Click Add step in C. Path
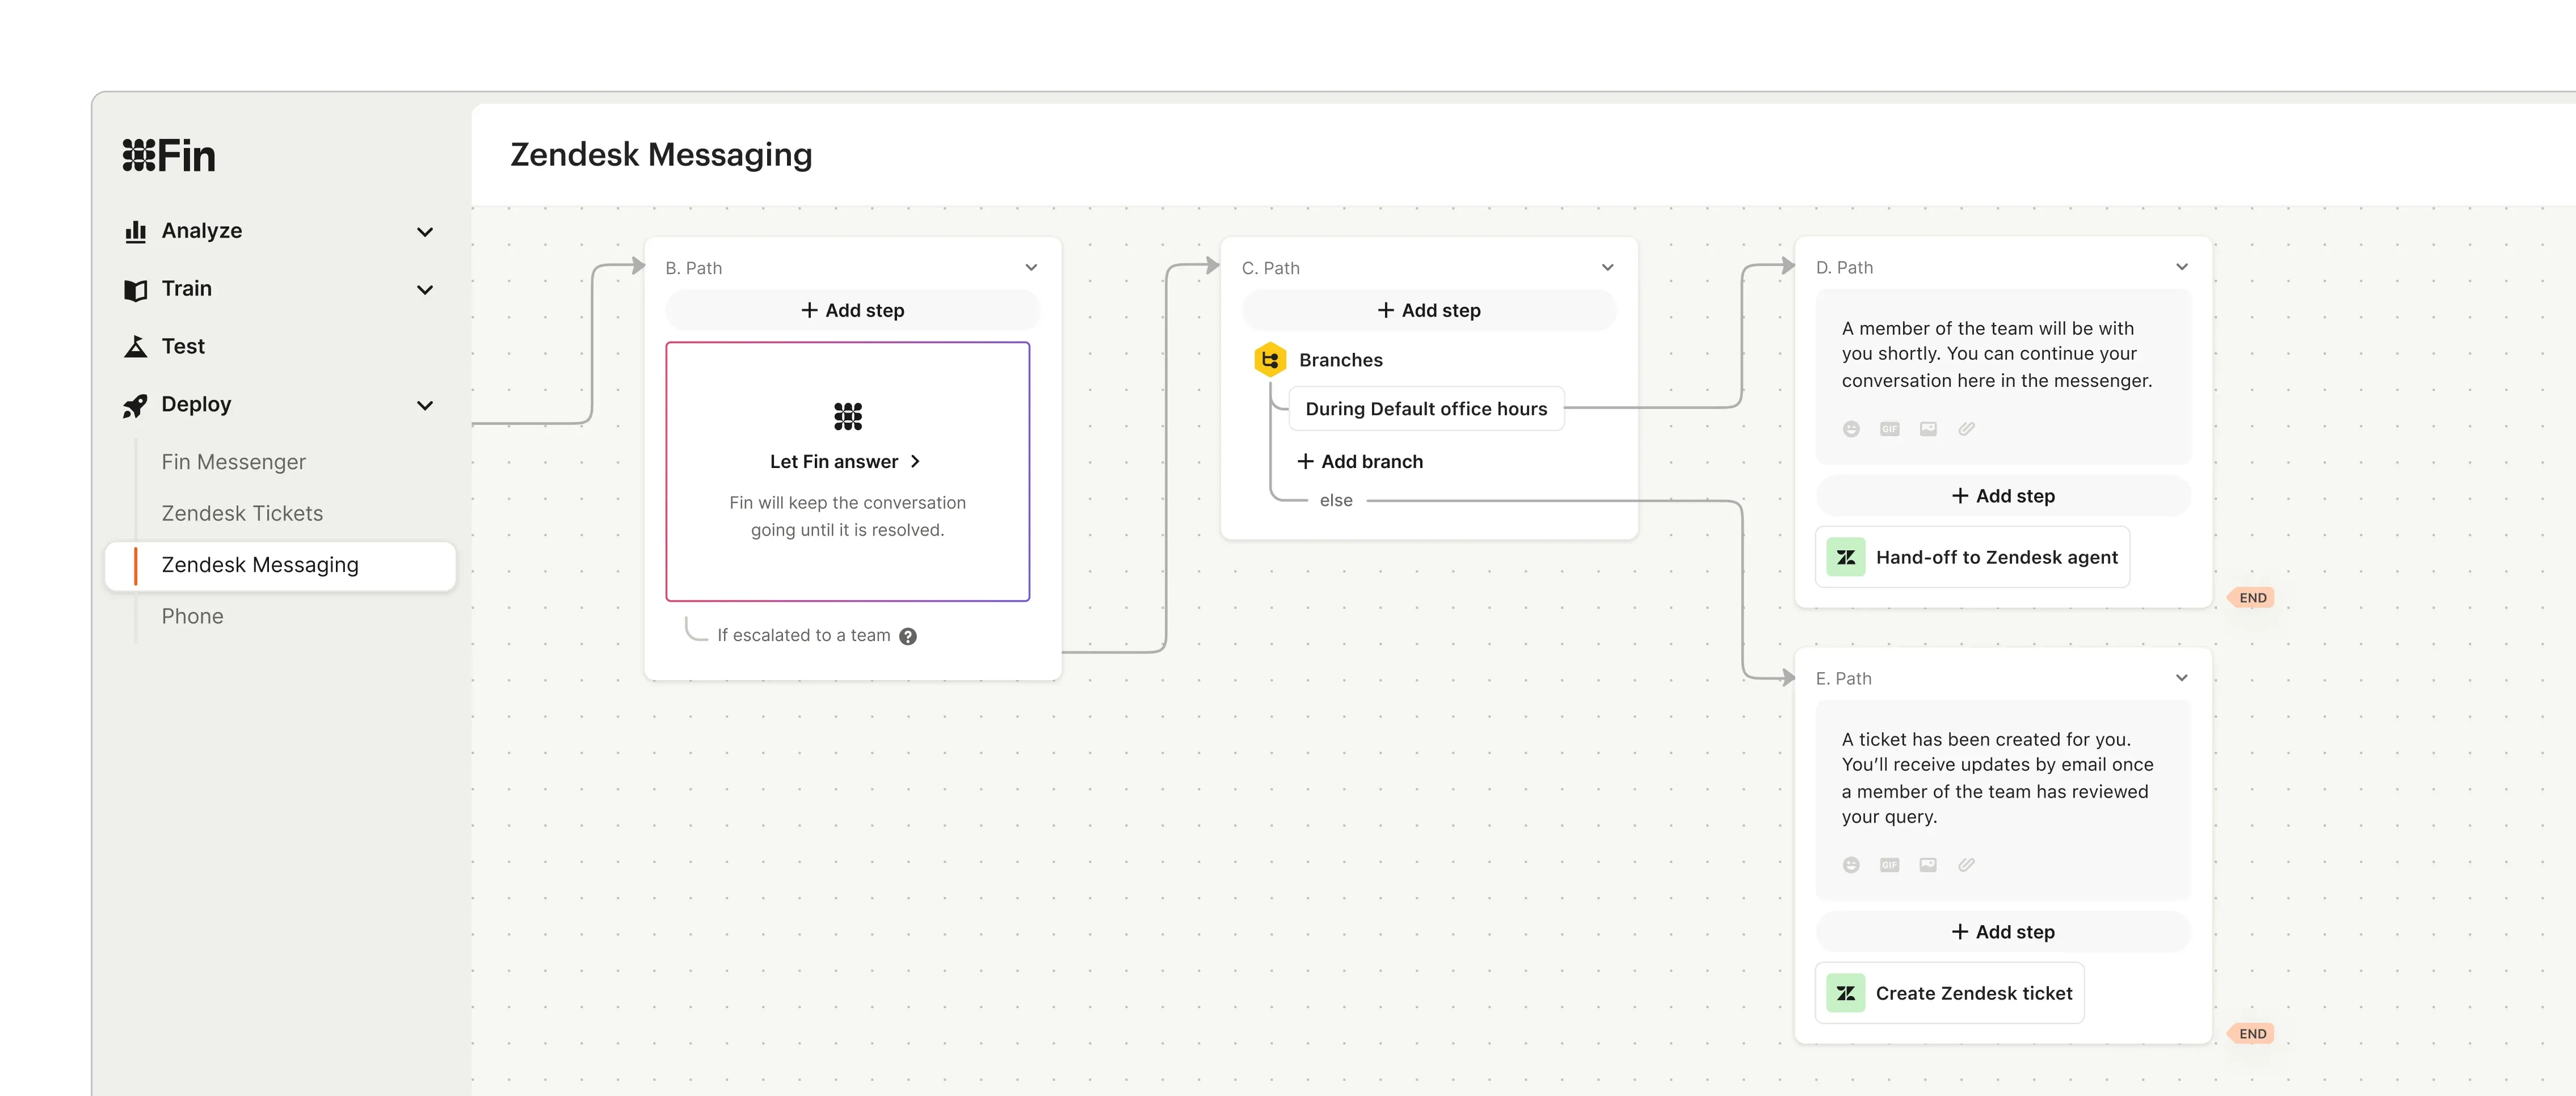The width and height of the screenshot is (2576, 1096). pyautogui.click(x=1429, y=310)
